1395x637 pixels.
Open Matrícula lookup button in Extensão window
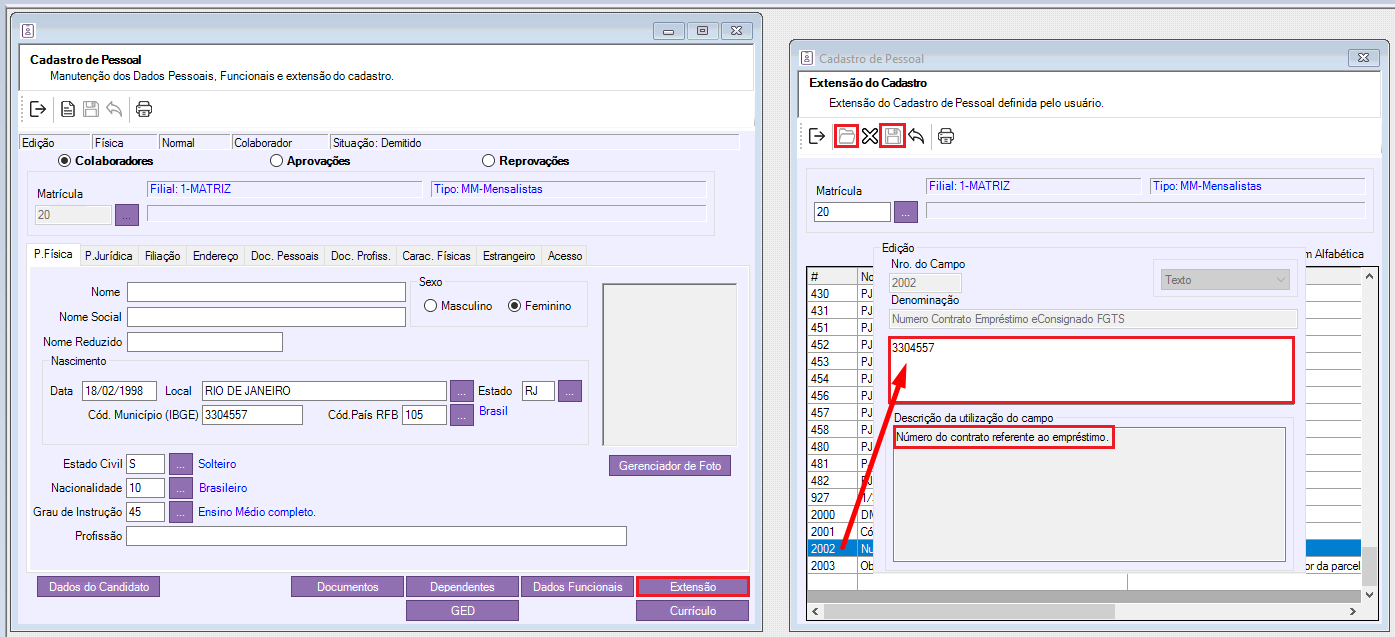click(x=905, y=212)
